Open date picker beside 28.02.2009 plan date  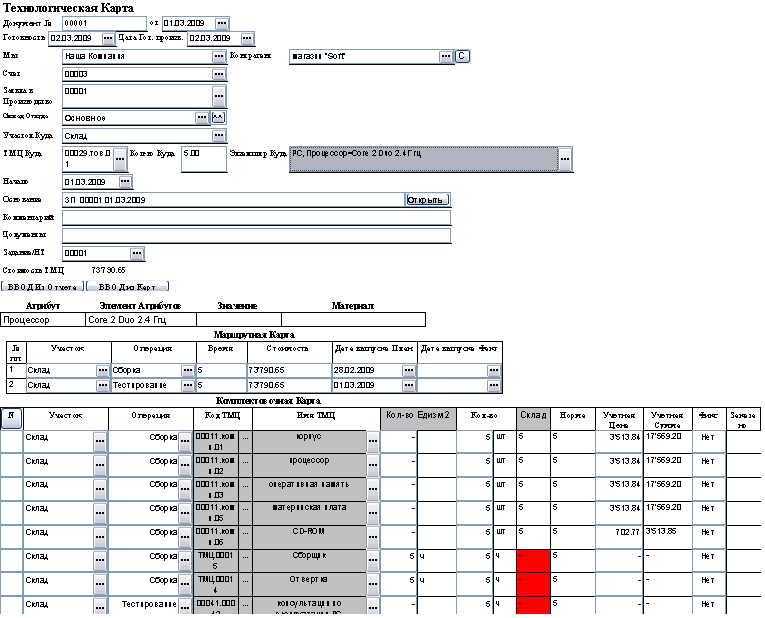click(408, 371)
